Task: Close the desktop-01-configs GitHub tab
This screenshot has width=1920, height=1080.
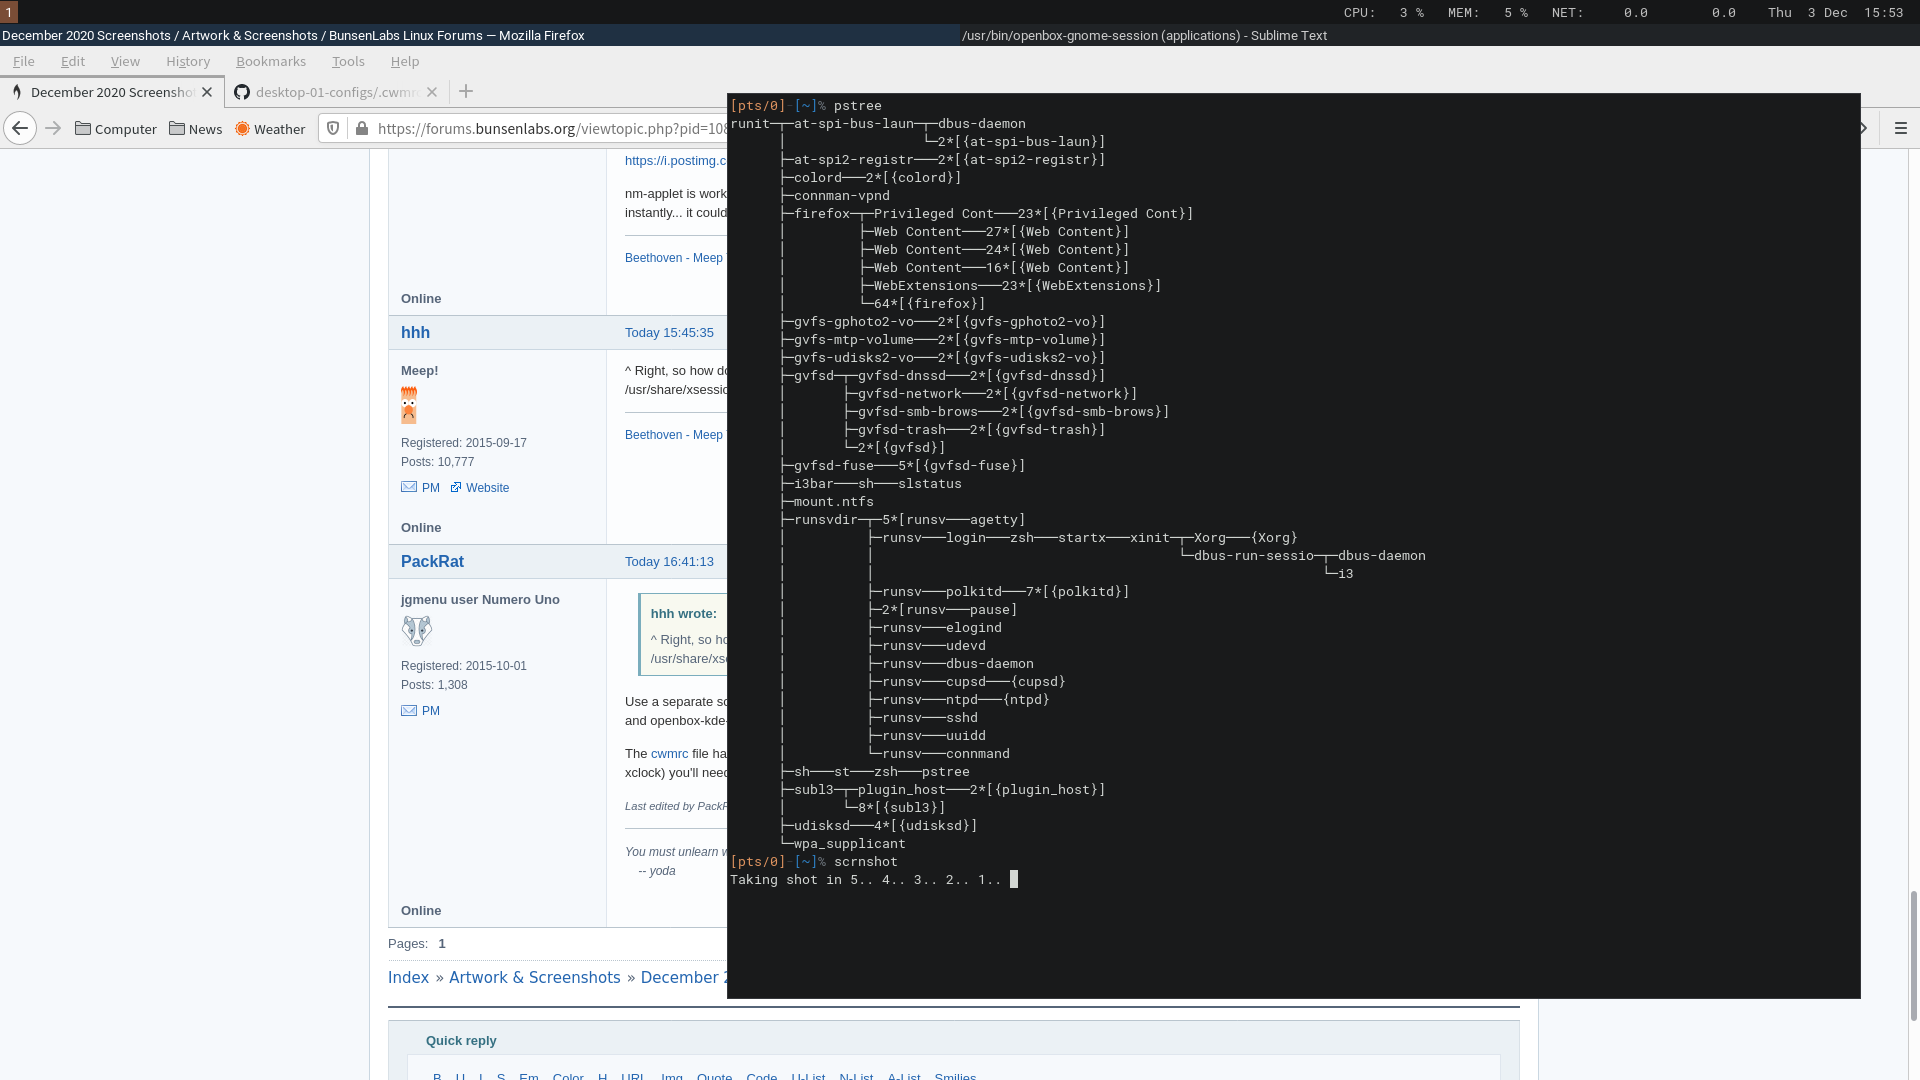Action: (x=432, y=92)
